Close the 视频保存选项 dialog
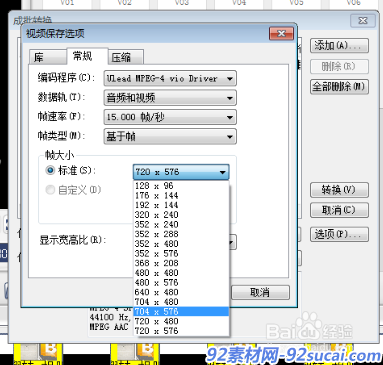Image resolution: width=383 pixels, height=365 pixels. [281, 34]
